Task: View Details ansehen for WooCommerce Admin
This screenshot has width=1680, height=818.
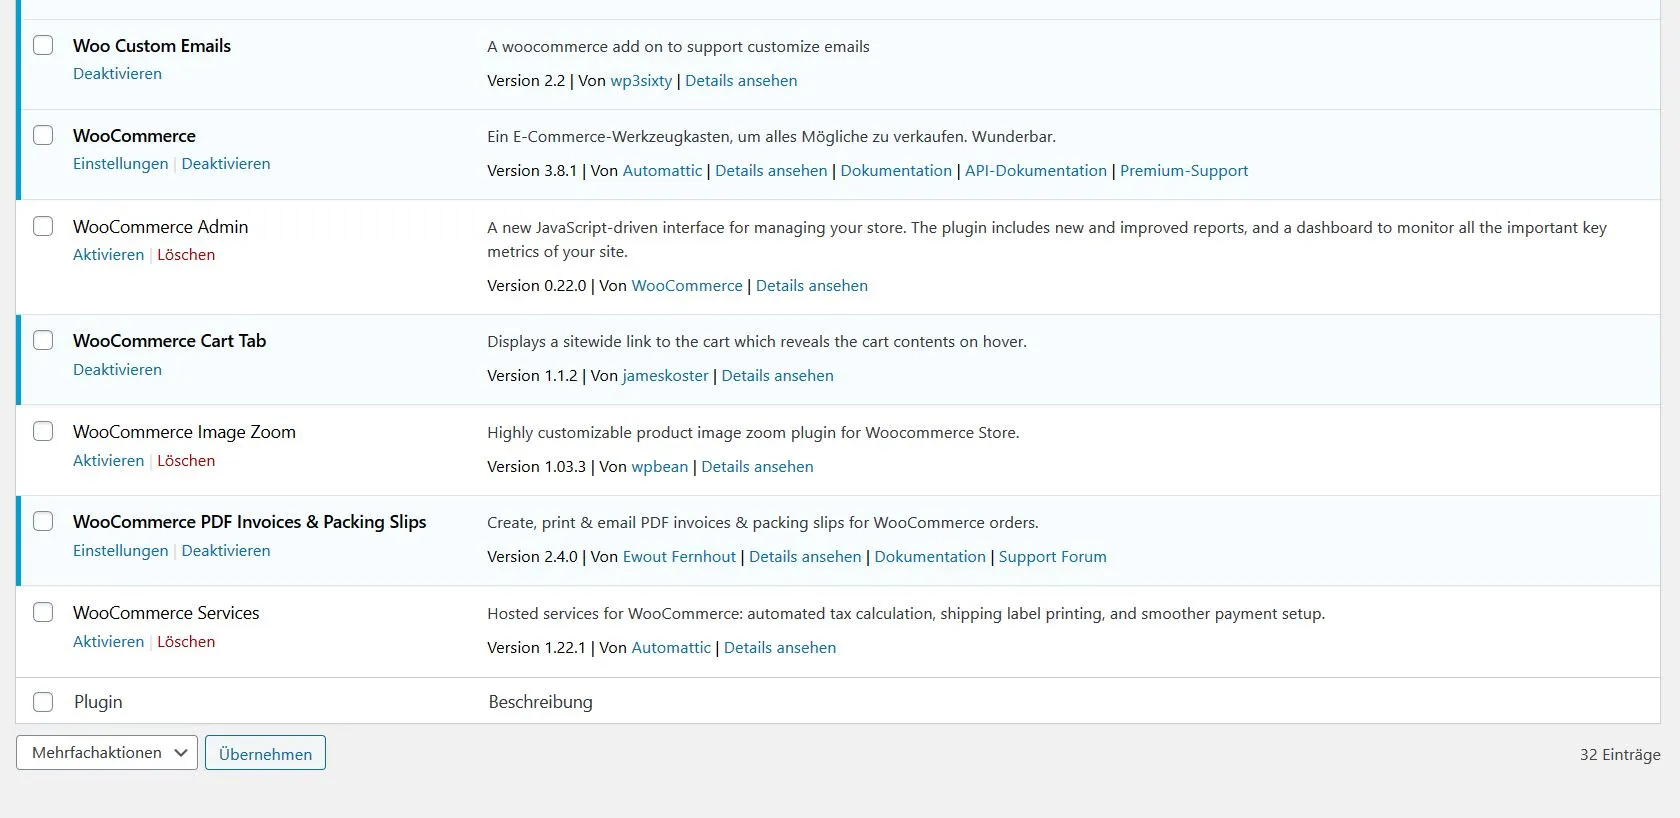Action: pos(812,286)
